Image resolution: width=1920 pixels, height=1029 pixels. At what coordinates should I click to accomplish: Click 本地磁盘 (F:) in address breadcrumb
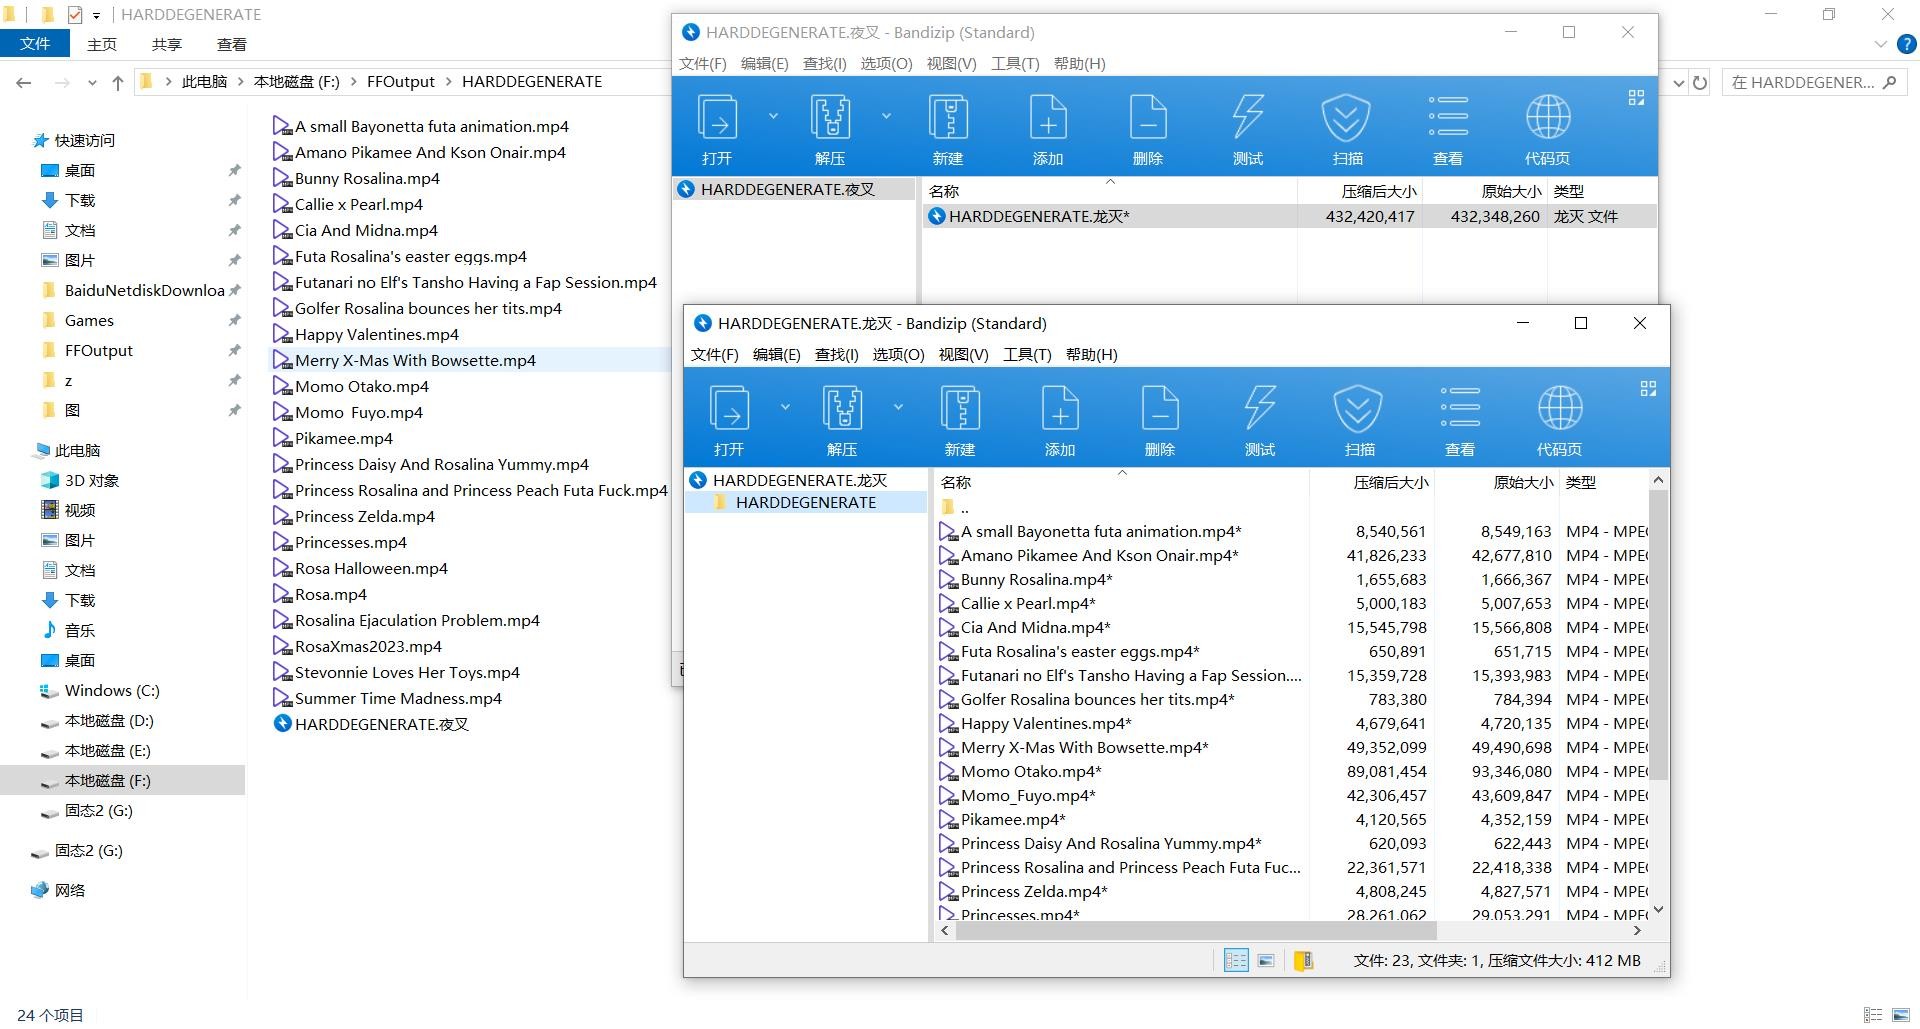tap(297, 82)
